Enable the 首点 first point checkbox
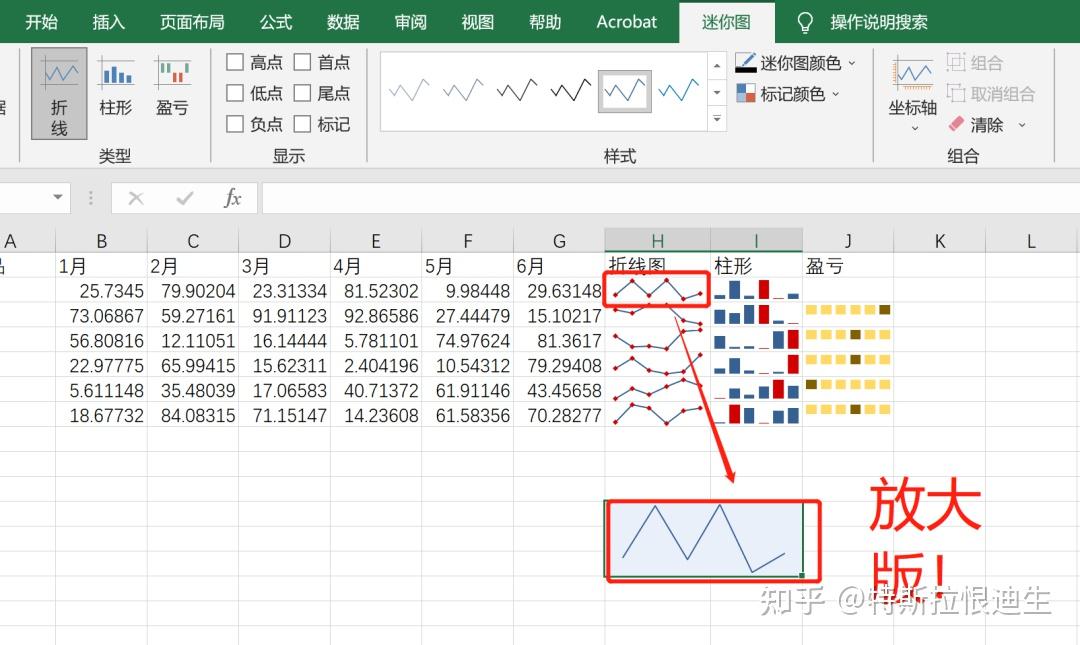This screenshot has height=645, width=1080. pyautogui.click(x=302, y=62)
